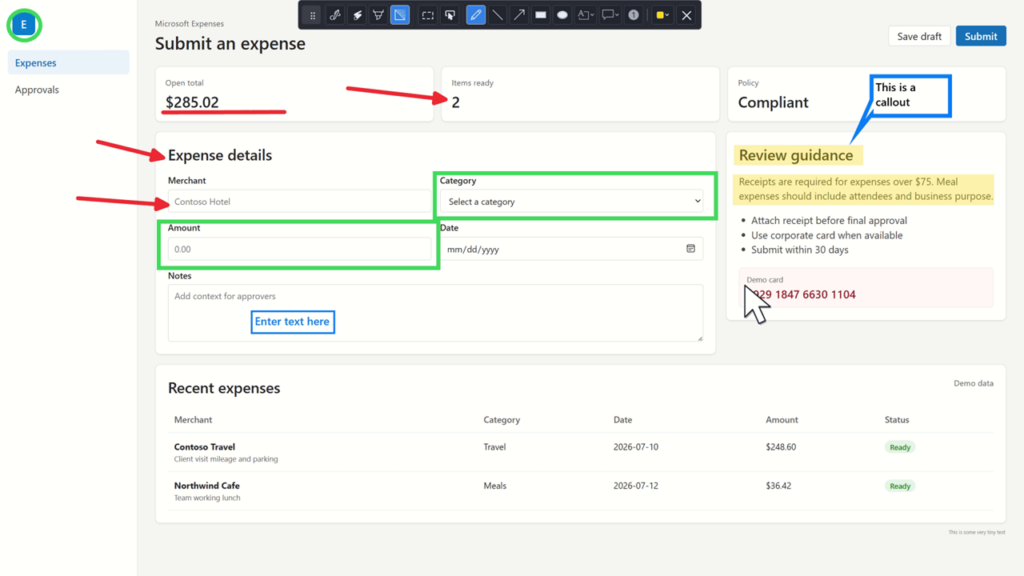Click the Demo card number

tap(803, 295)
